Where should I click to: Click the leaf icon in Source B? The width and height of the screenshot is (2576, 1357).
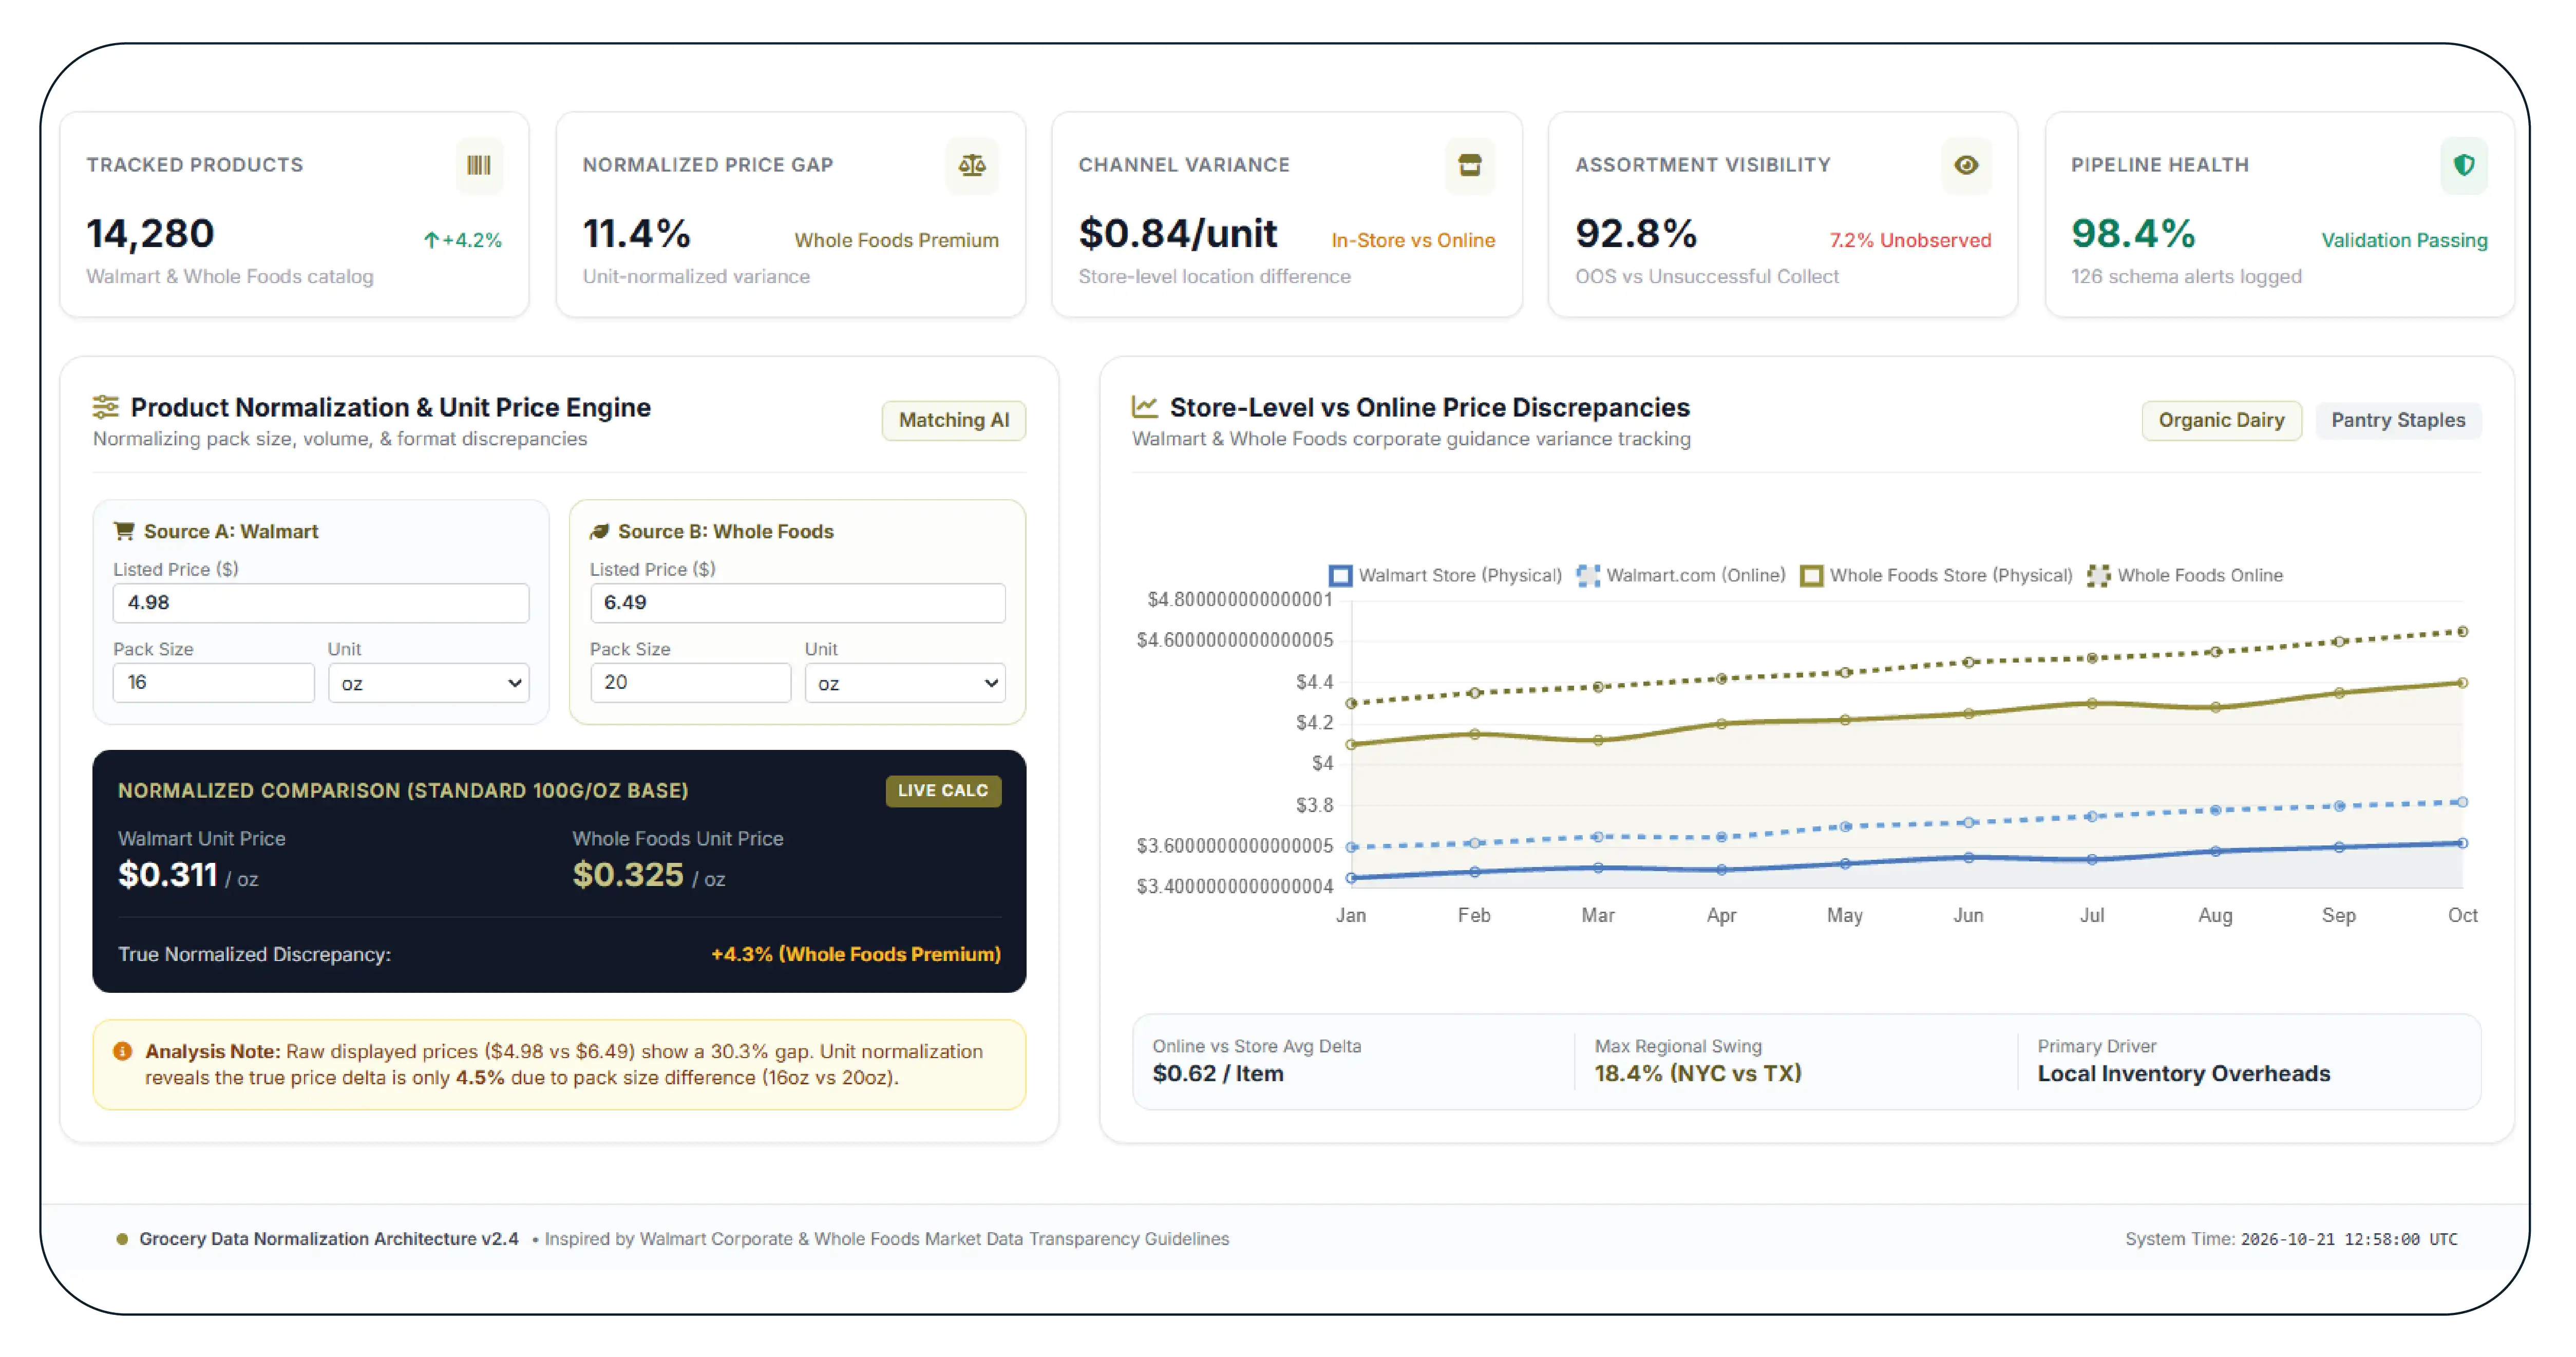click(600, 531)
